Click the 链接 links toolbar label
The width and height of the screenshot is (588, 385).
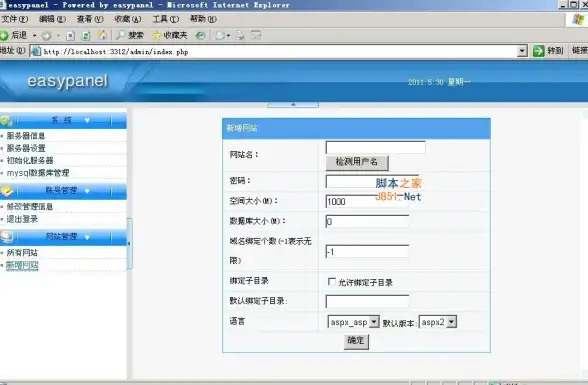coord(579,51)
